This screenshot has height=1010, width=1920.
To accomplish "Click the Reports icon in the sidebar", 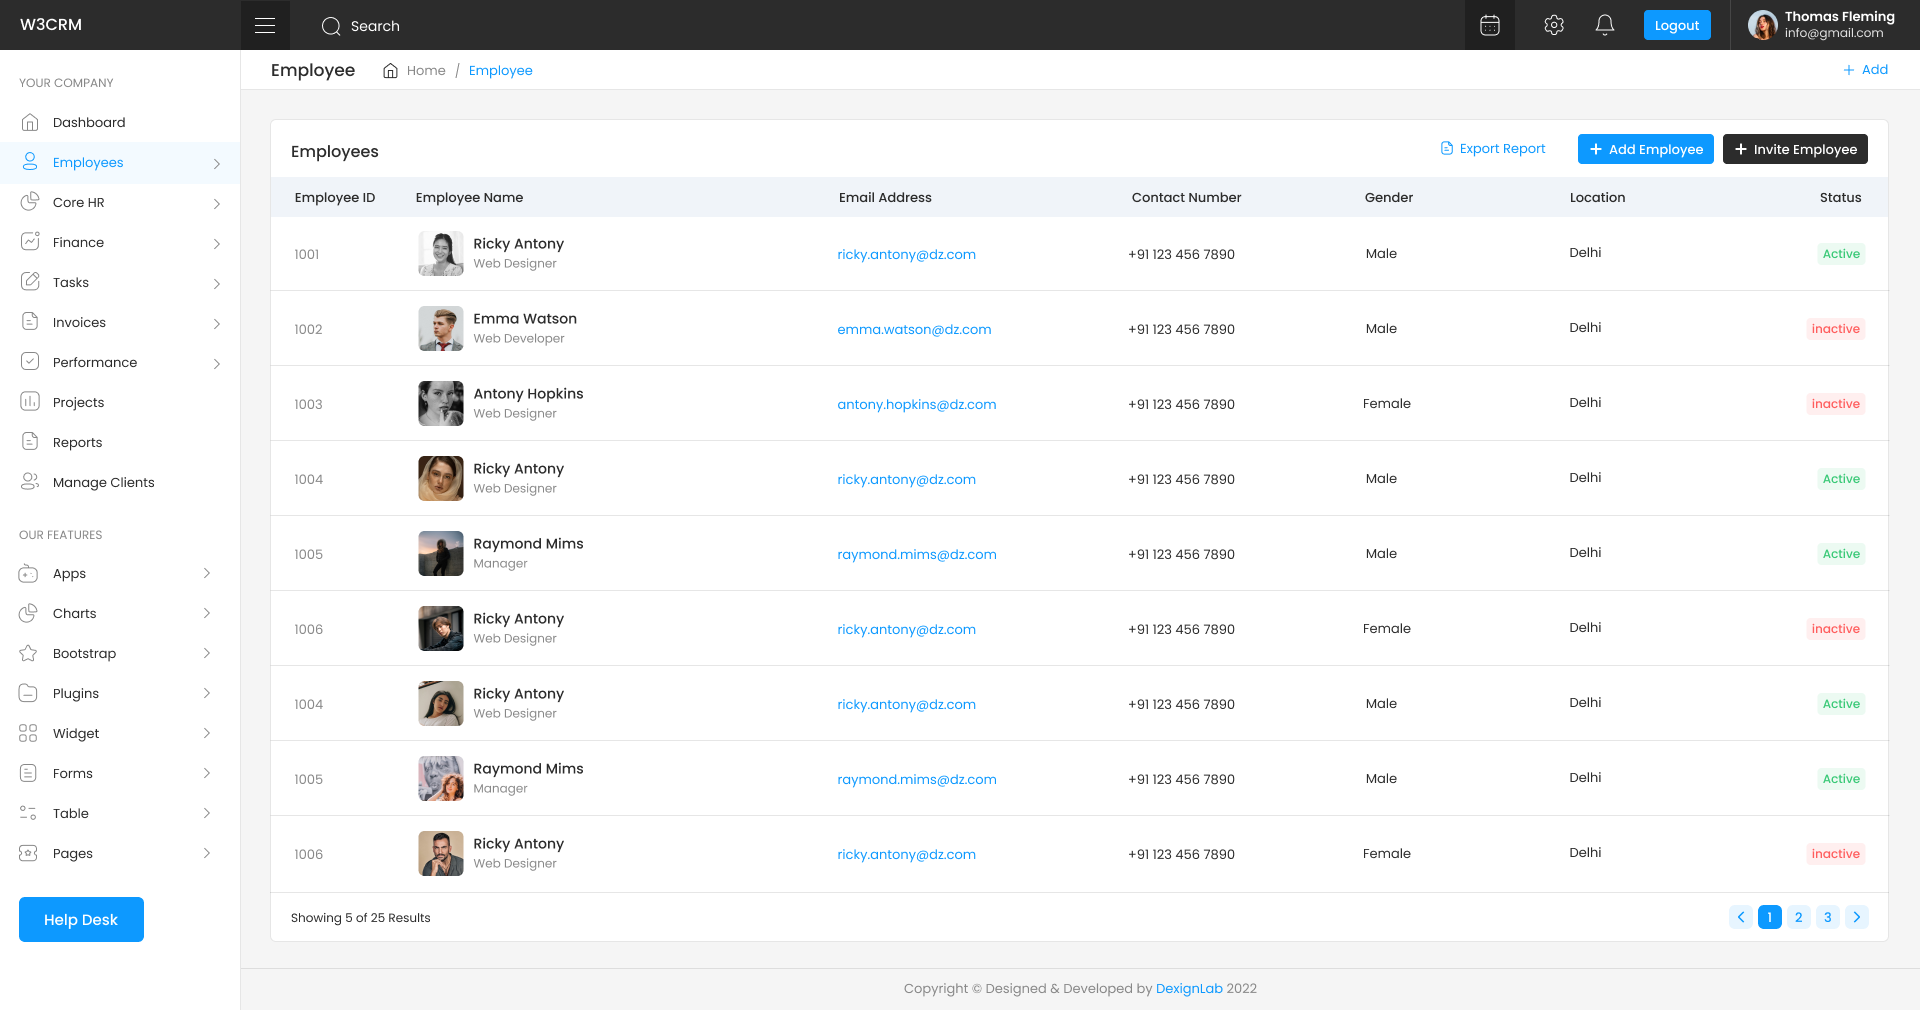I will pyautogui.click(x=31, y=442).
